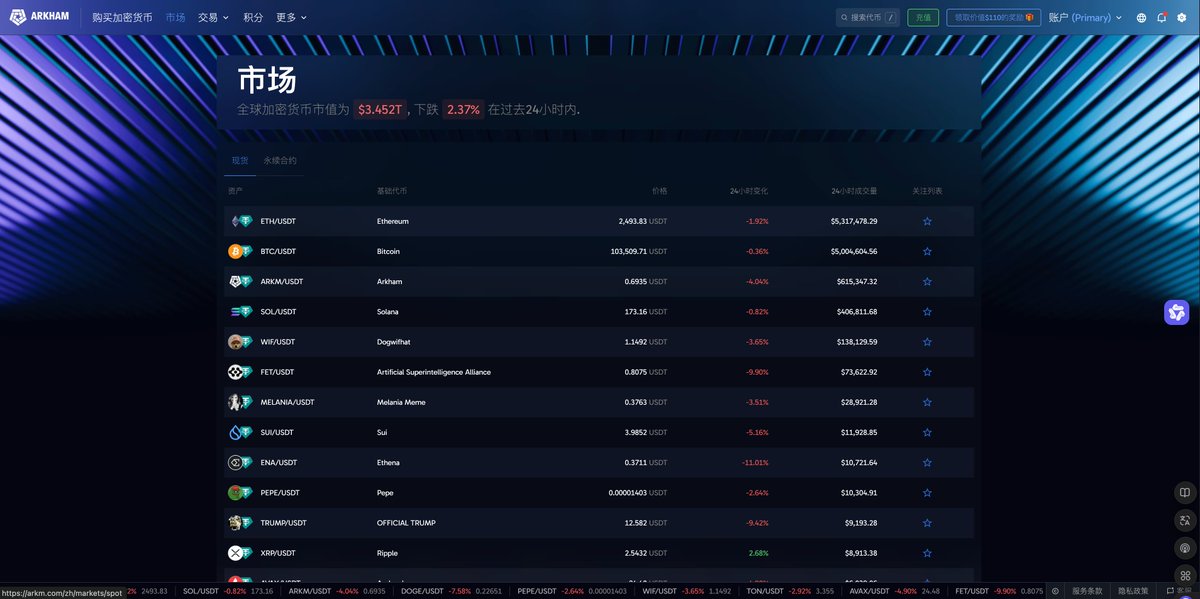Viewport: 1200px width, 599px height.
Task: Star ARKM/USDT for the watchlist
Action: [927, 282]
